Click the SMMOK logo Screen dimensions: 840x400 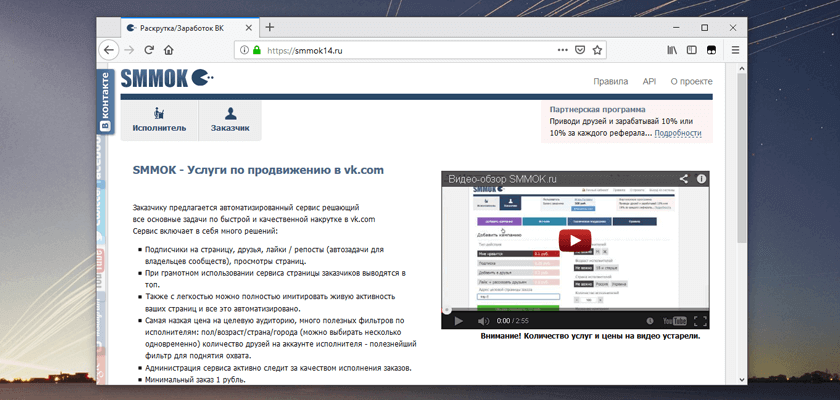tap(167, 78)
